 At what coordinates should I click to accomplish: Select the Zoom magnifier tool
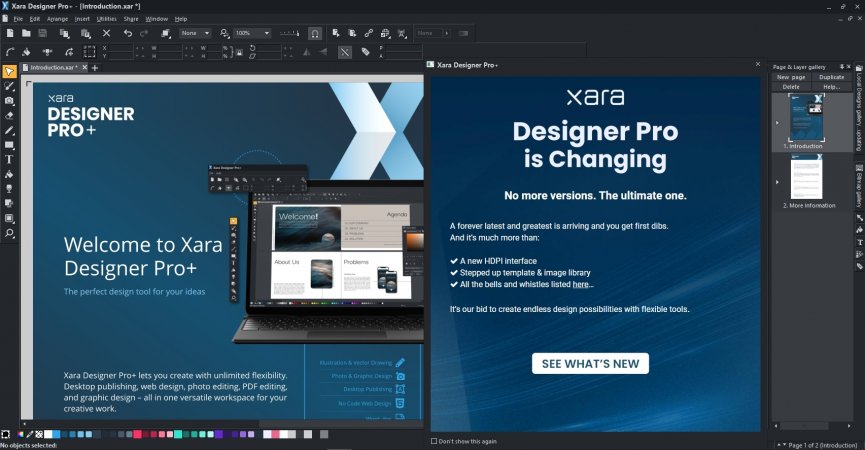click(x=9, y=233)
